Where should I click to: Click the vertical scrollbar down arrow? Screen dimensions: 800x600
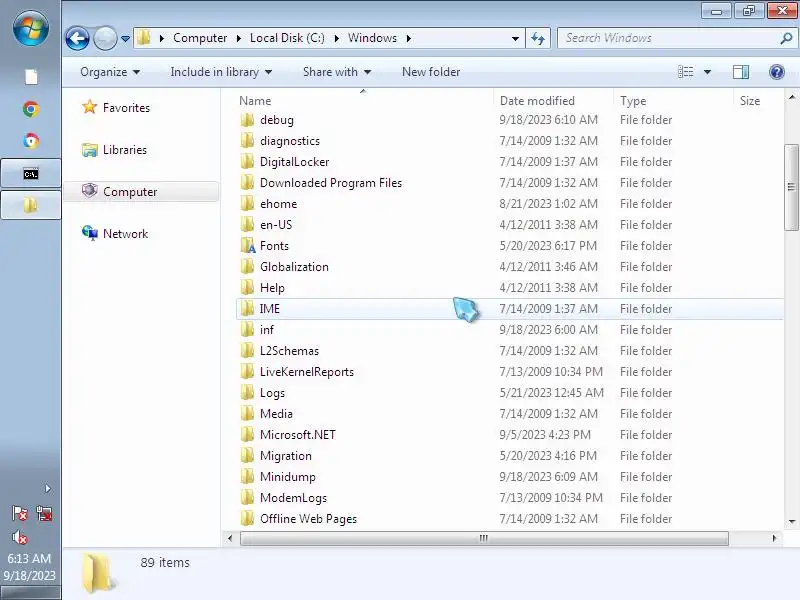(x=792, y=521)
